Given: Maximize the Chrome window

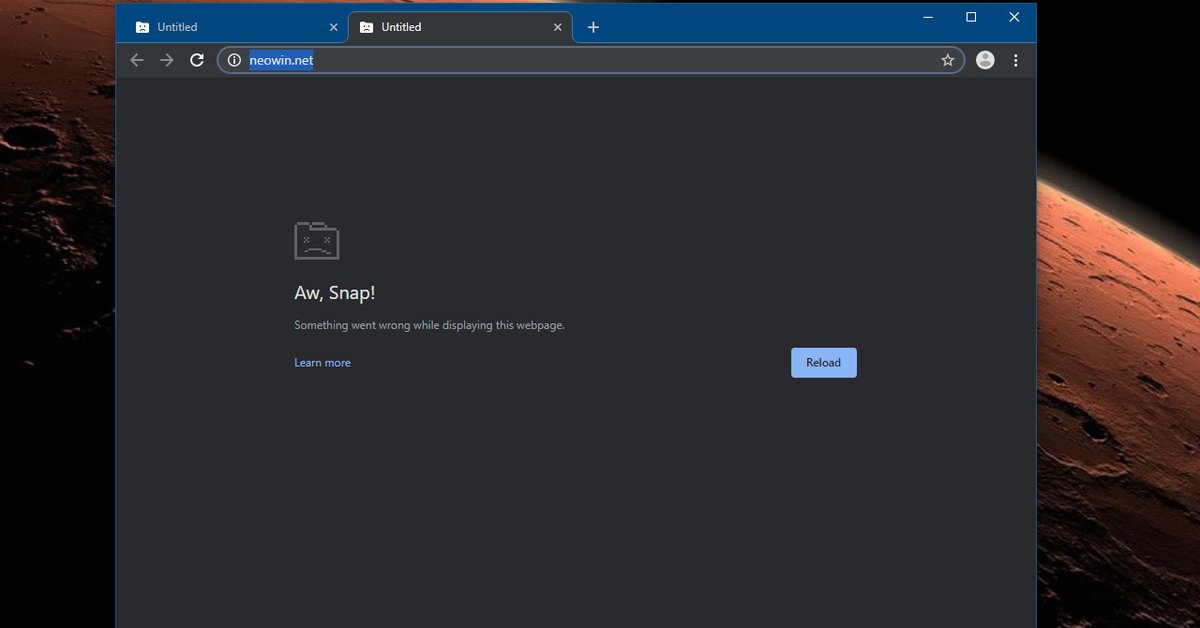Looking at the screenshot, I should (971, 17).
